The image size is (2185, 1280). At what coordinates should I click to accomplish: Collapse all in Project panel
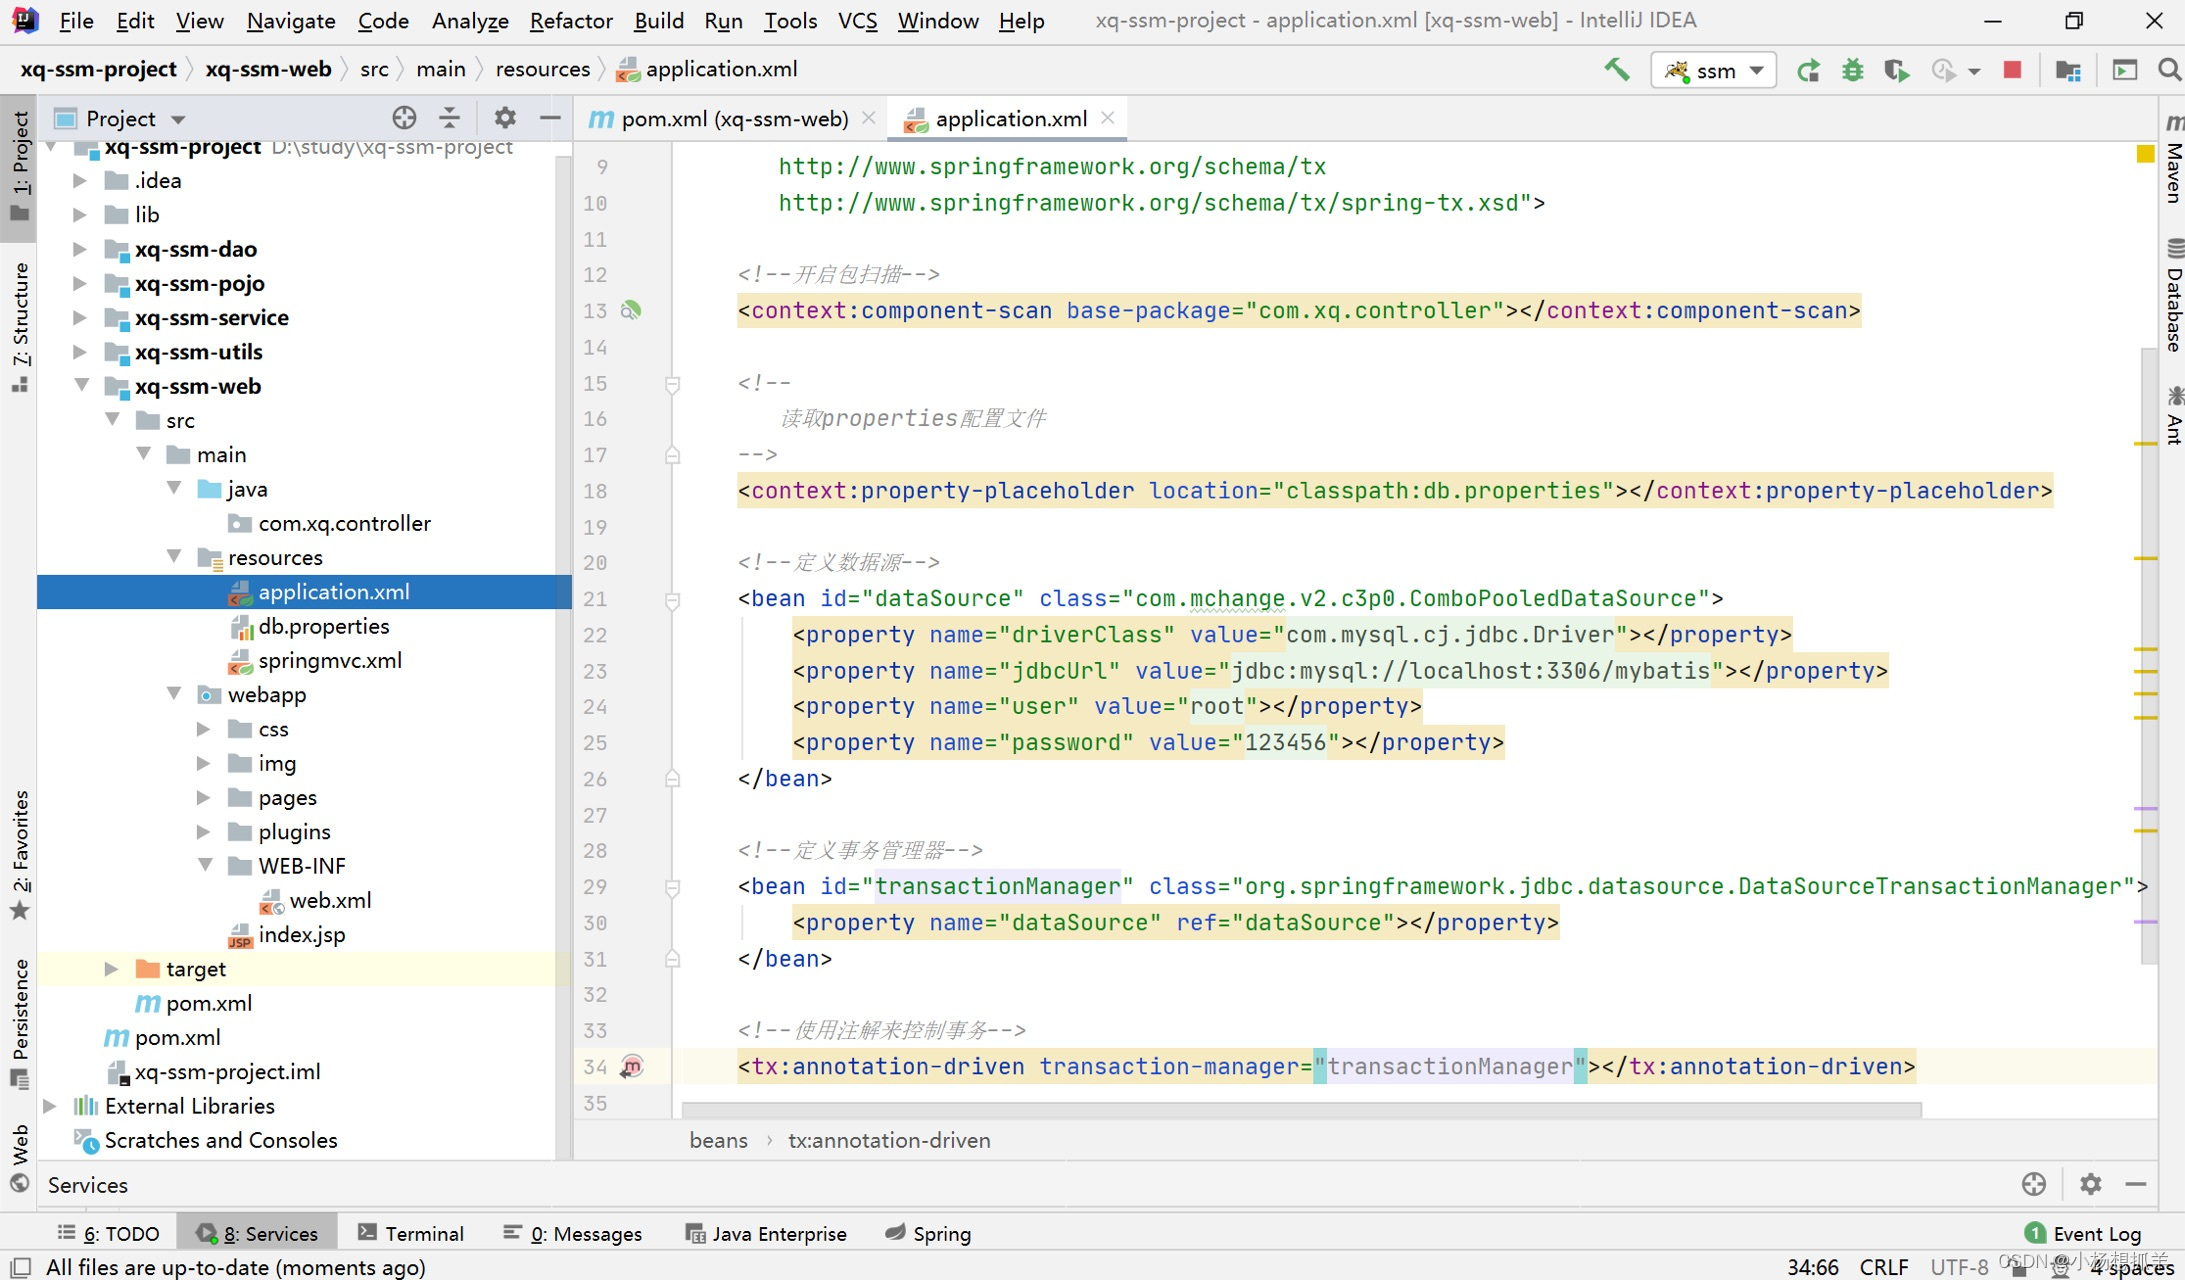[x=450, y=118]
